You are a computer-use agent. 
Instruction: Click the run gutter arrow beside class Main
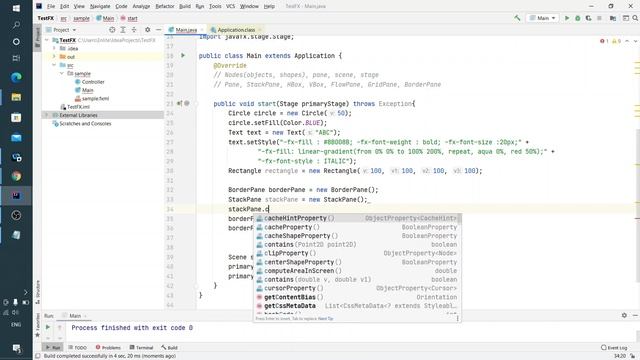point(183,56)
